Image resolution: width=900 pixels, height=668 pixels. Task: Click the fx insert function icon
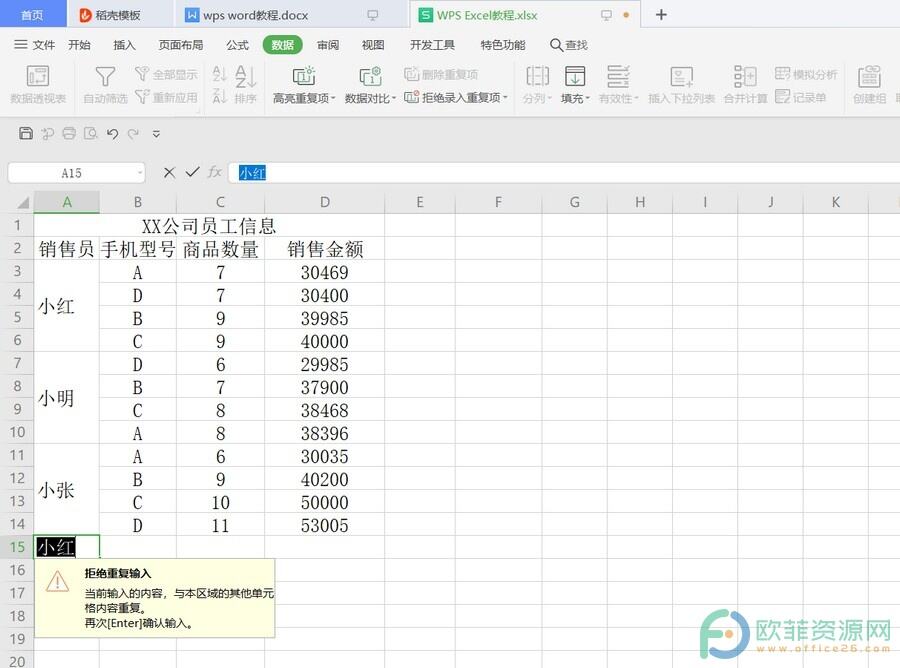(215, 172)
